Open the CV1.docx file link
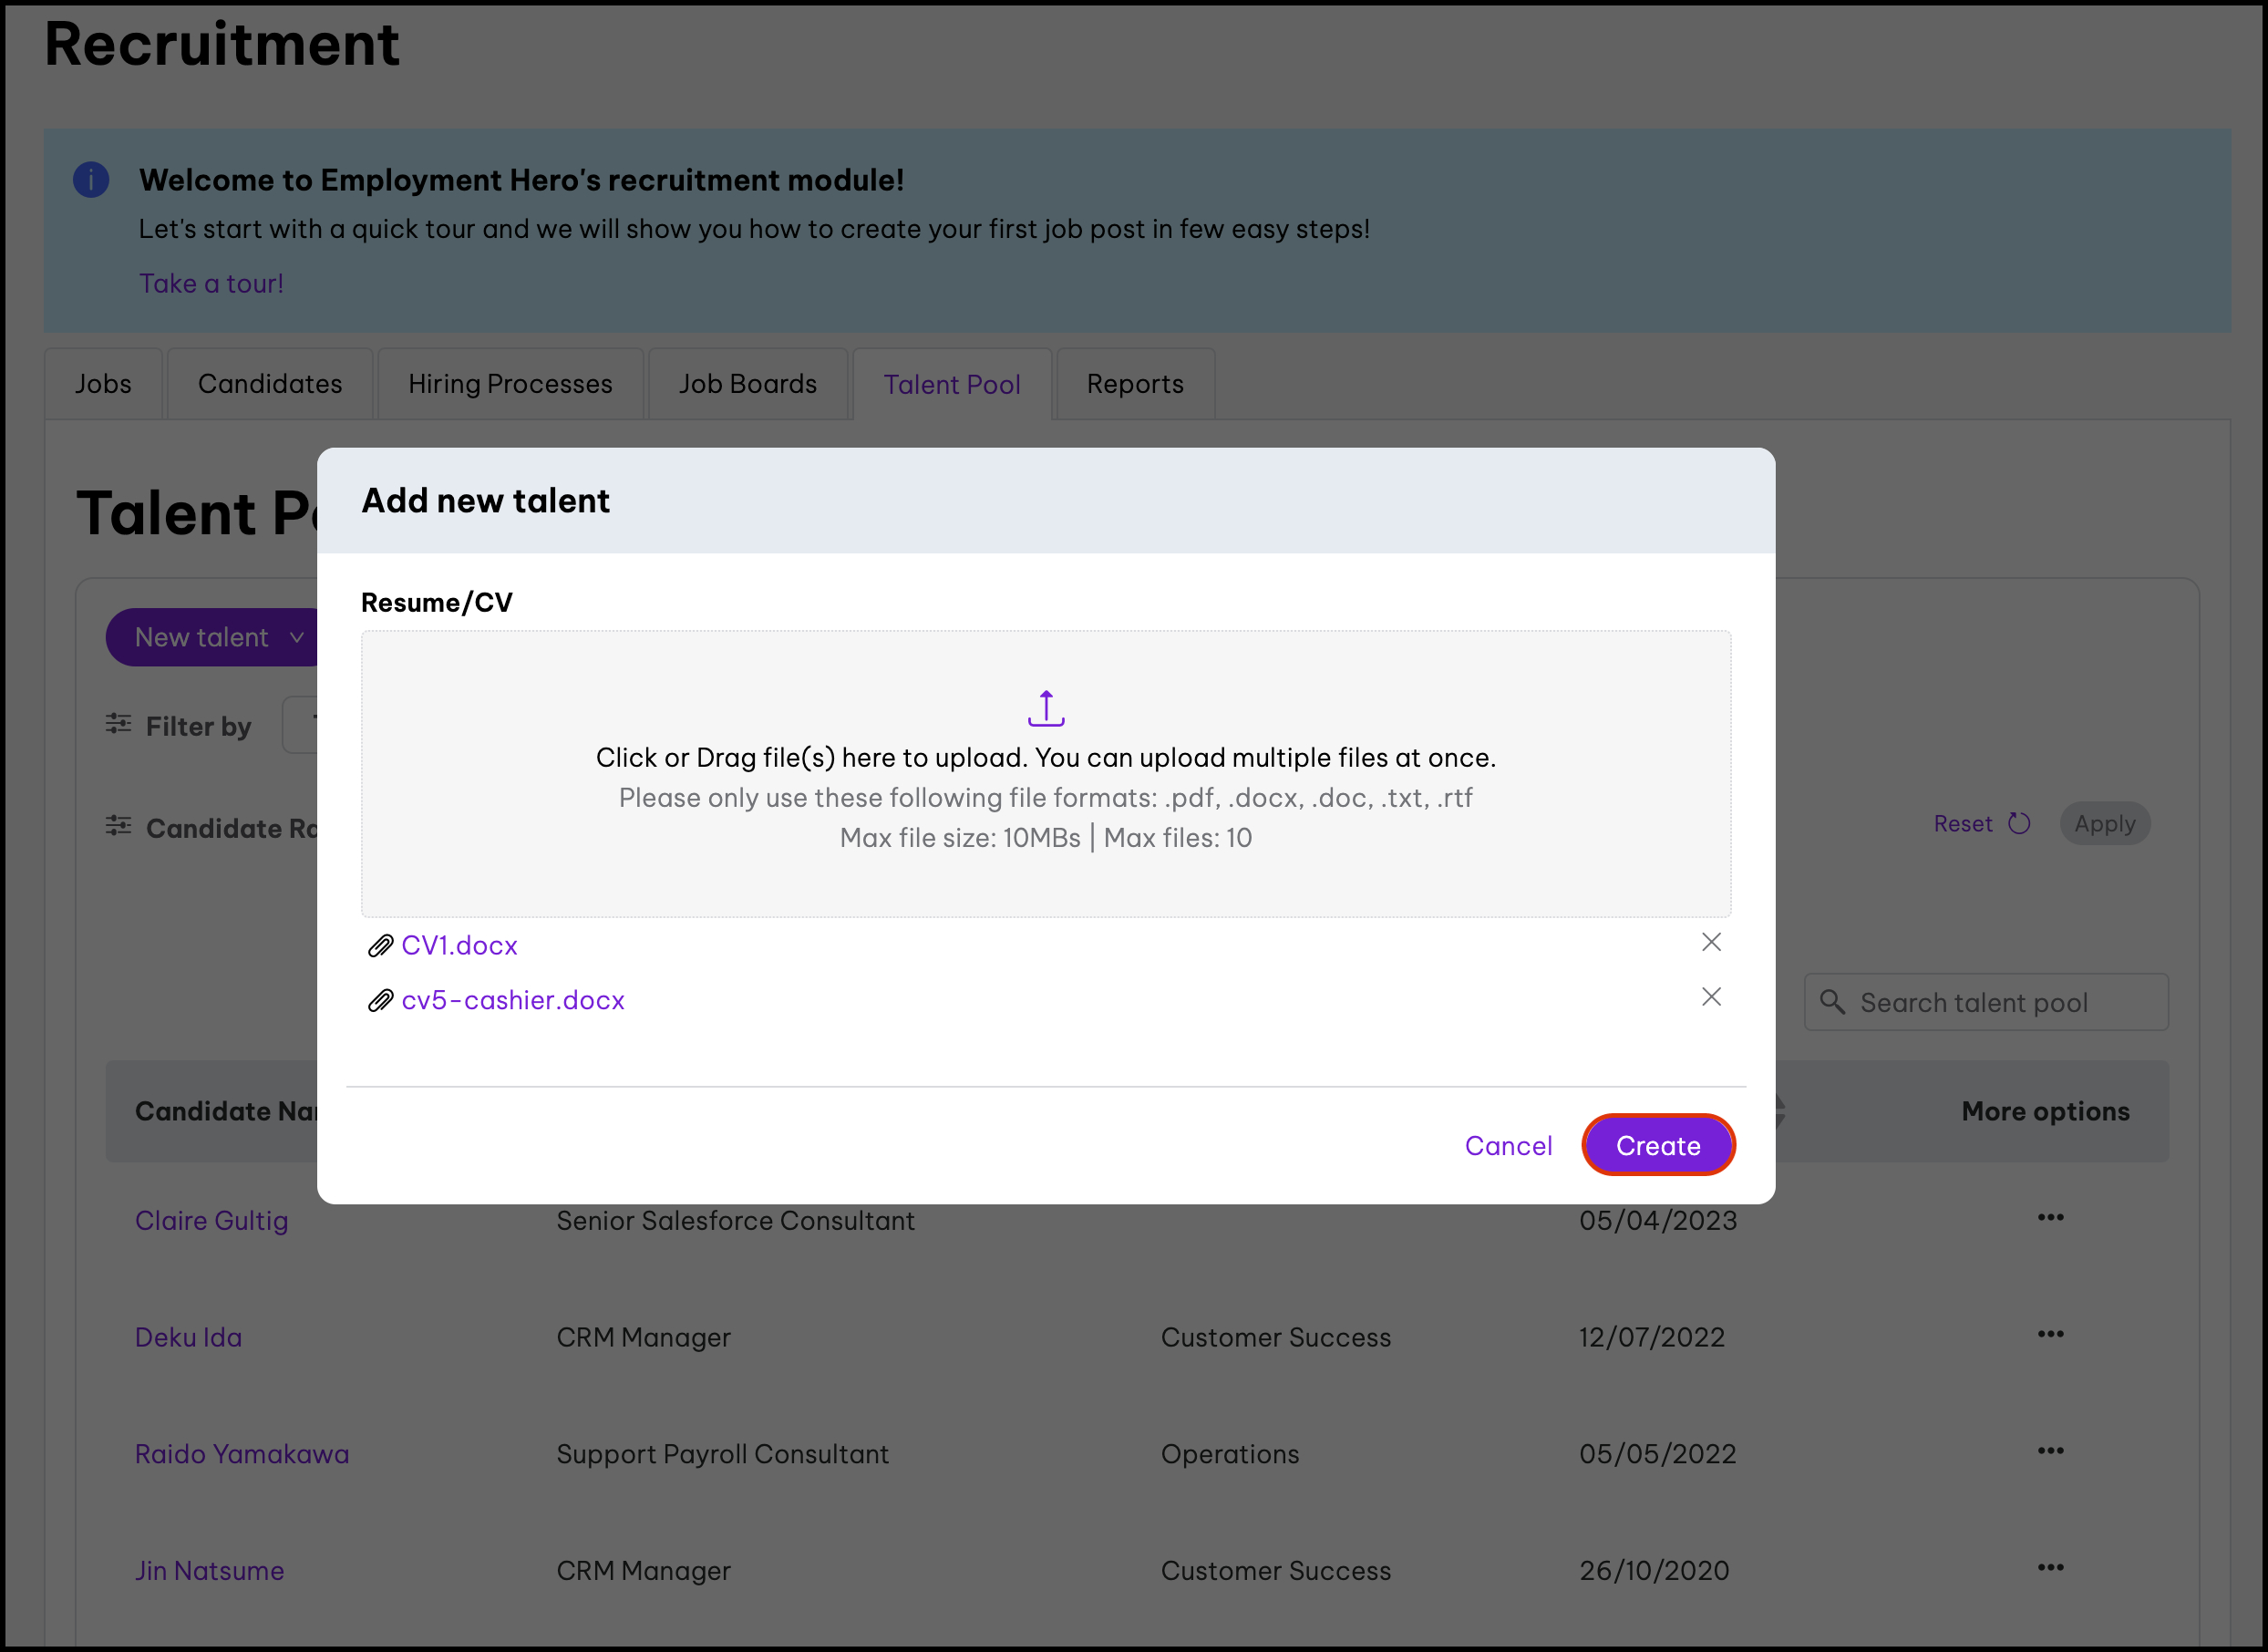The width and height of the screenshot is (2268, 1652). (x=459, y=946)
